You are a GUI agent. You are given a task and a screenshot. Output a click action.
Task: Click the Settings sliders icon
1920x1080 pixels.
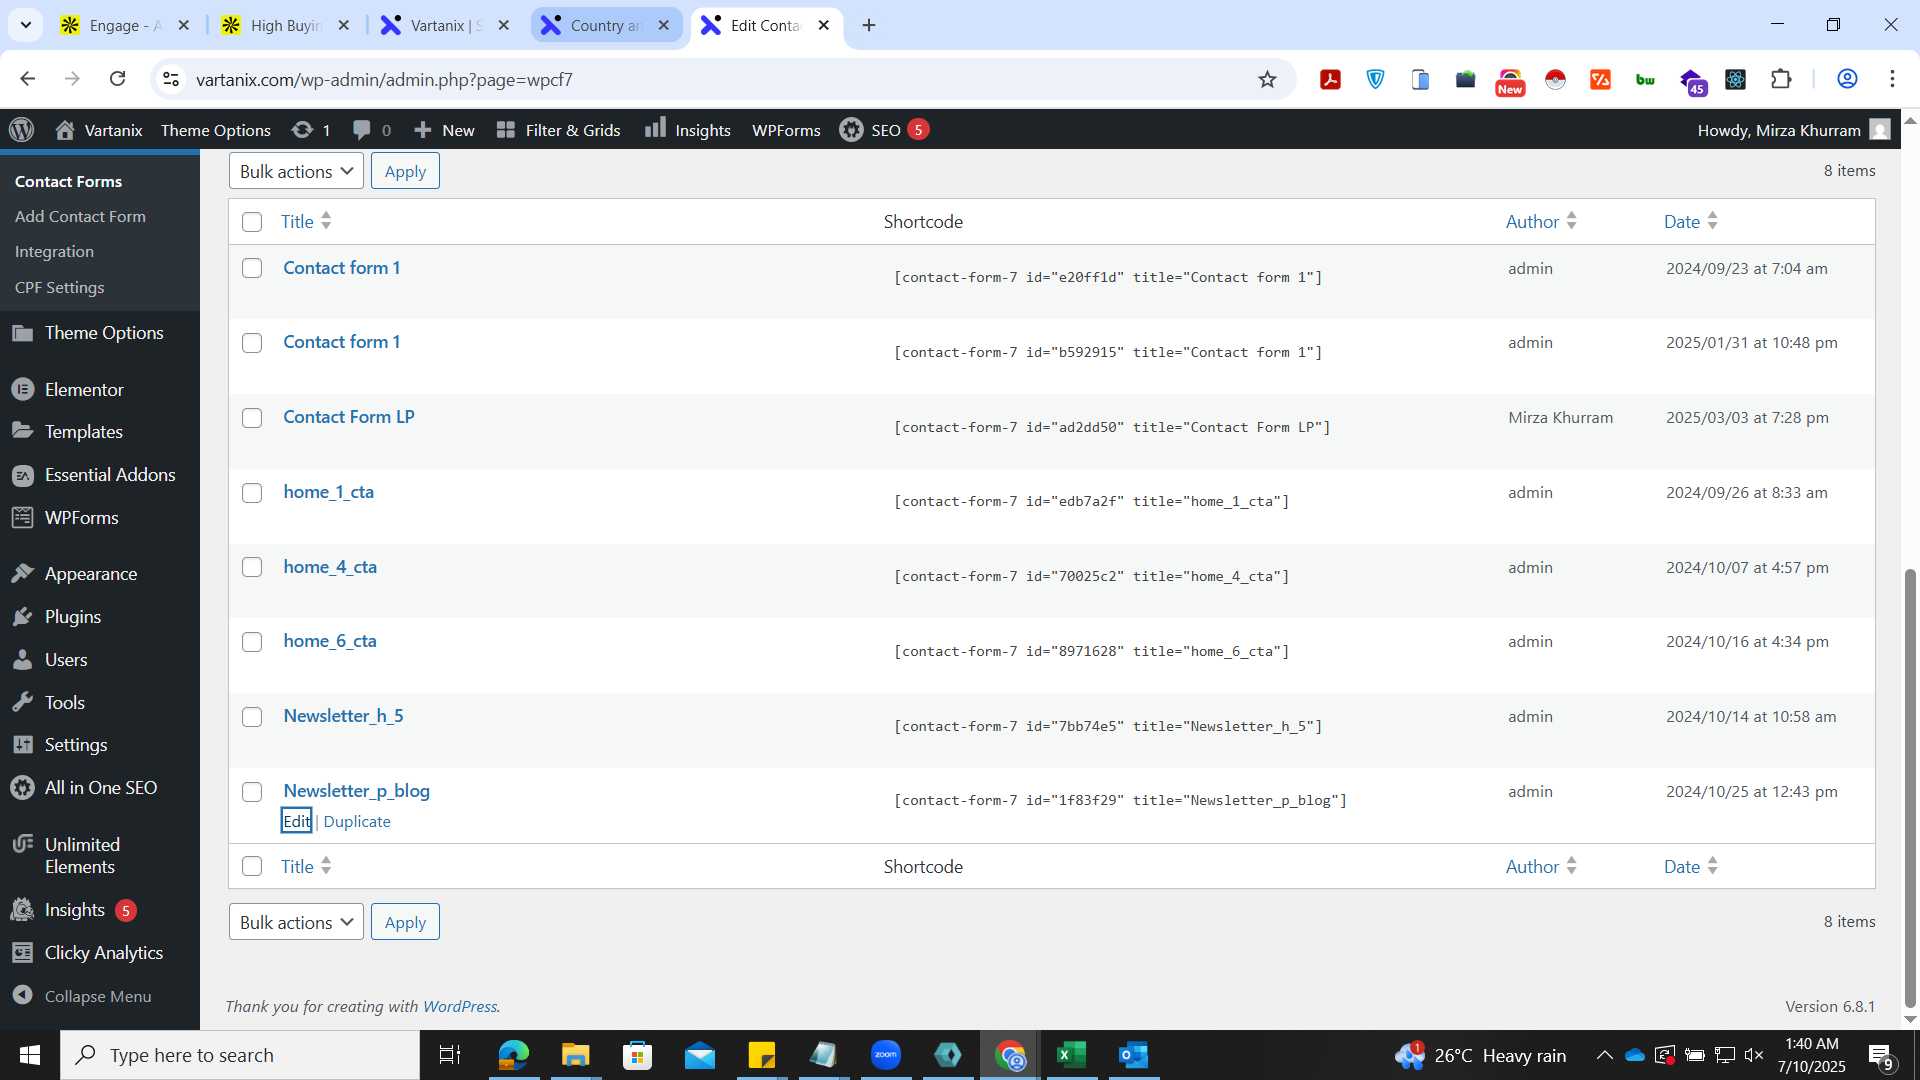[23, 745]
